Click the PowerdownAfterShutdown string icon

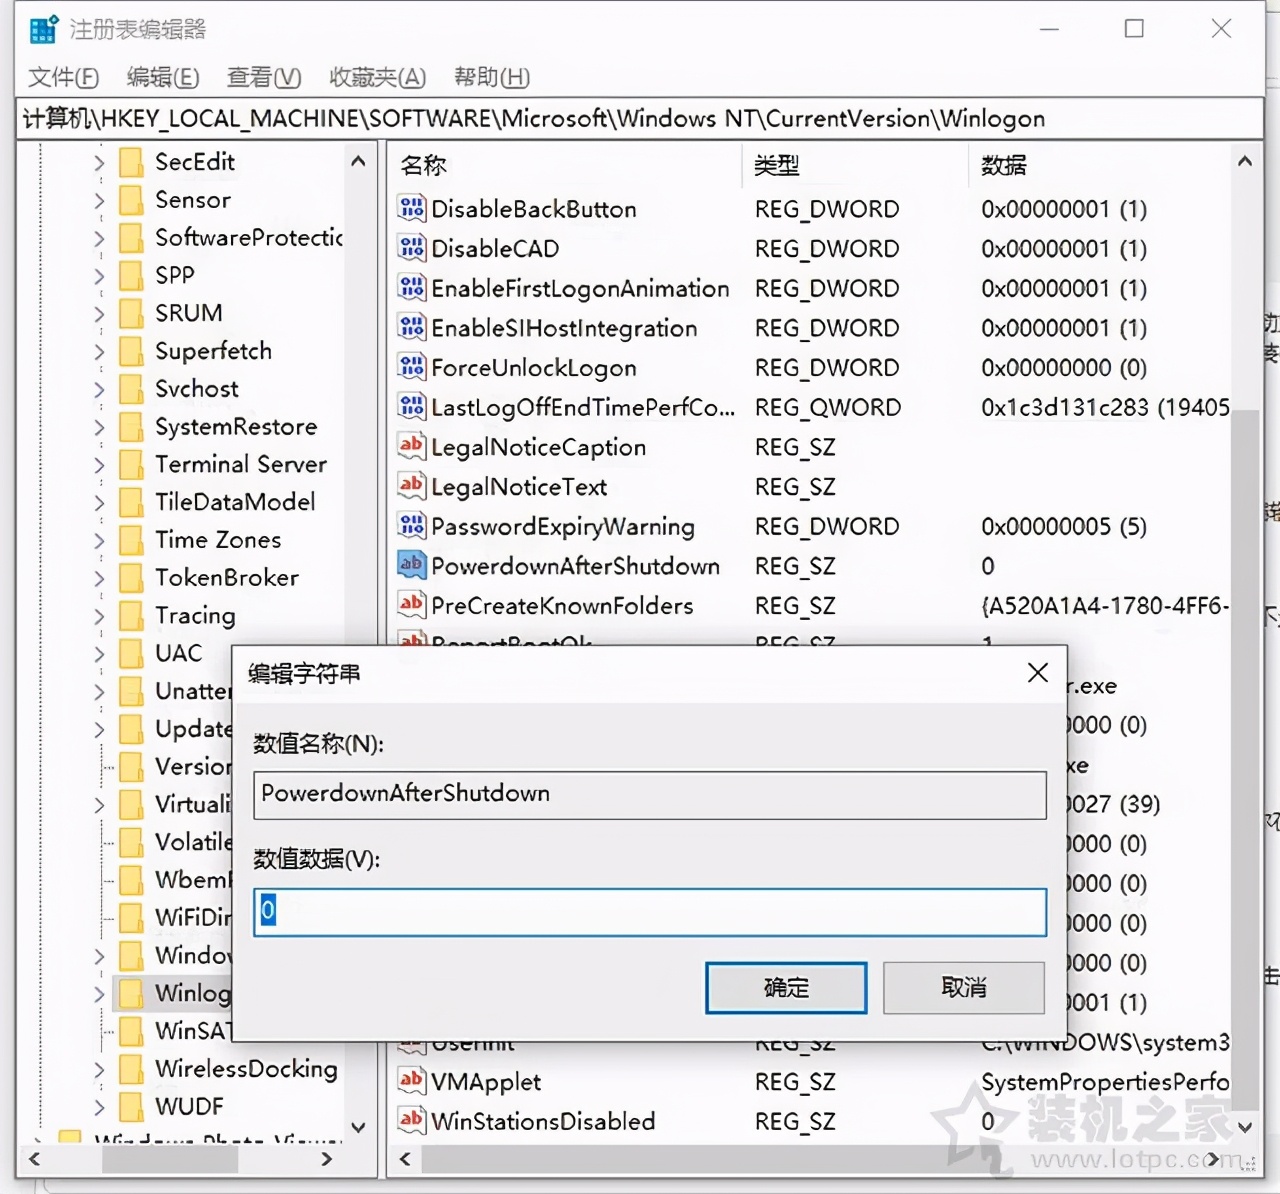point(411,565)
